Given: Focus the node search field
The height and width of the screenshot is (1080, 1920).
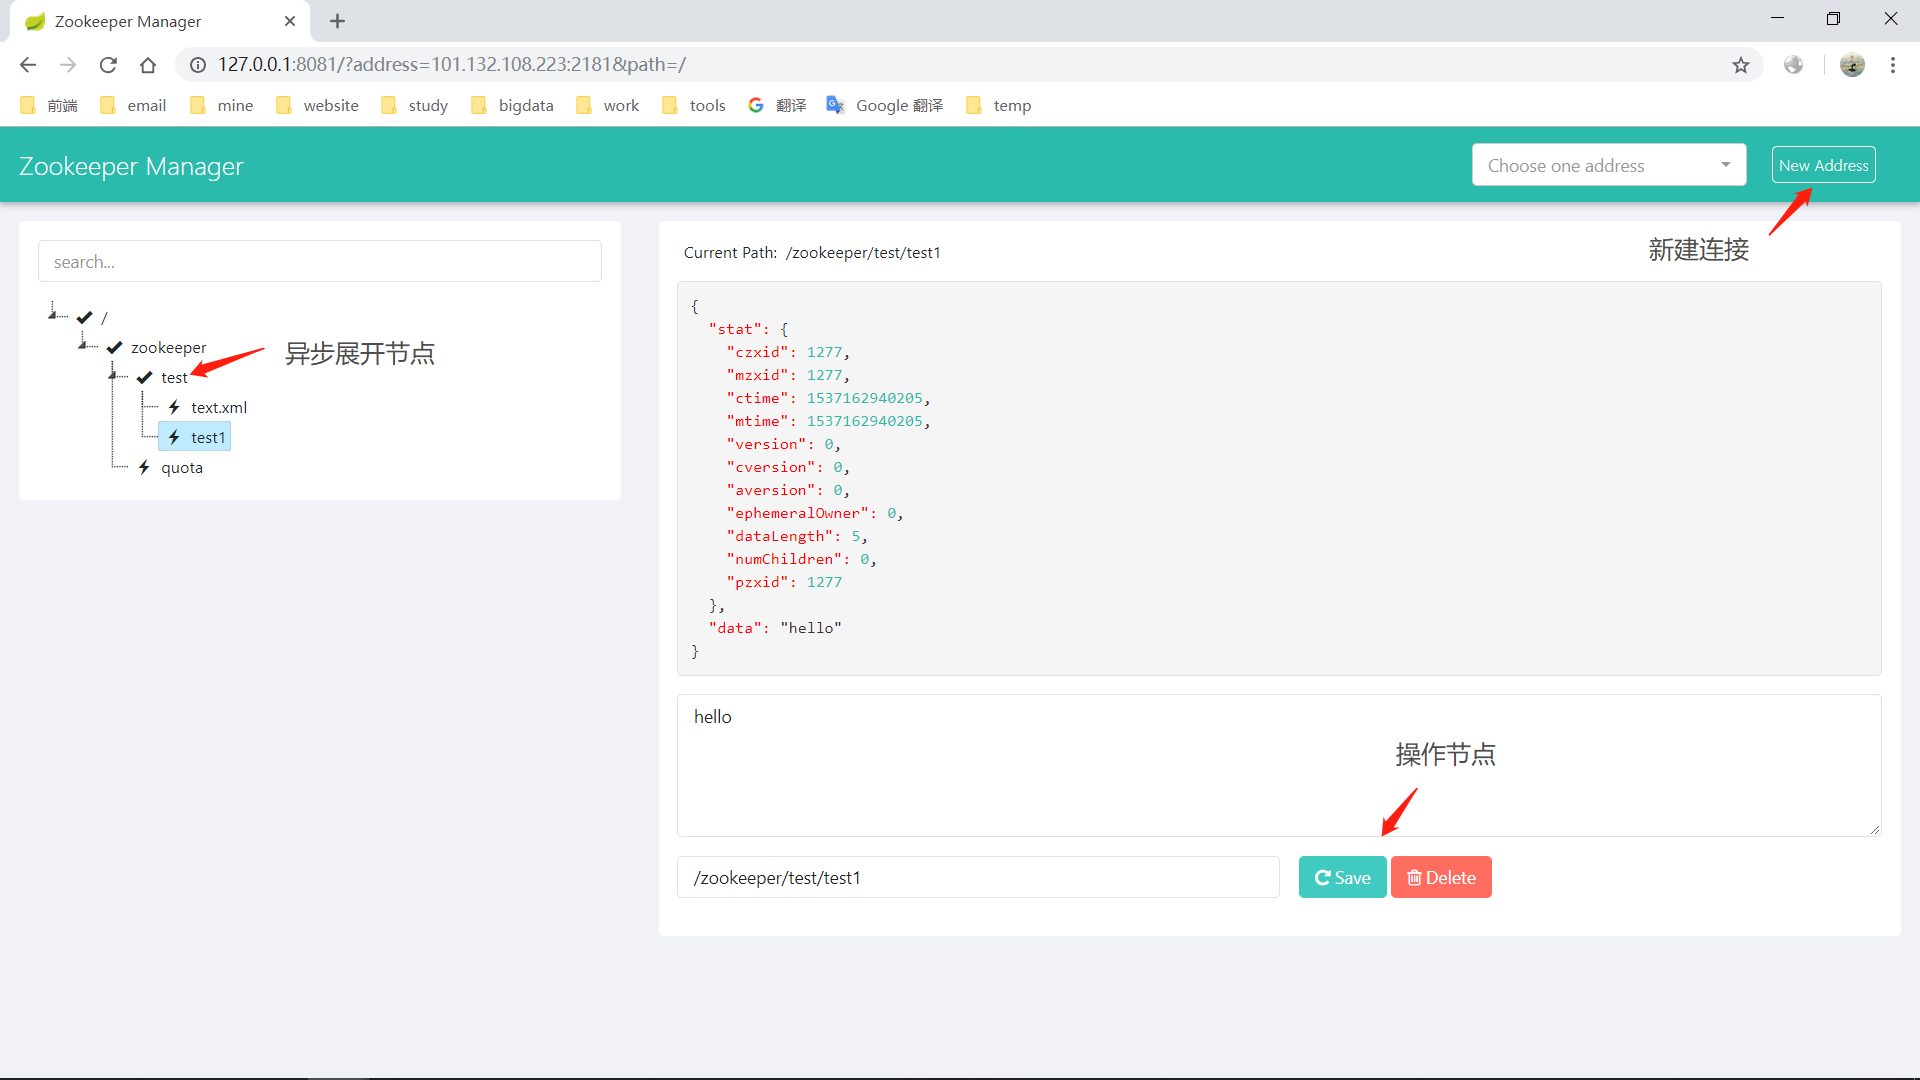Looking at the screenshot, I should 320,261.
